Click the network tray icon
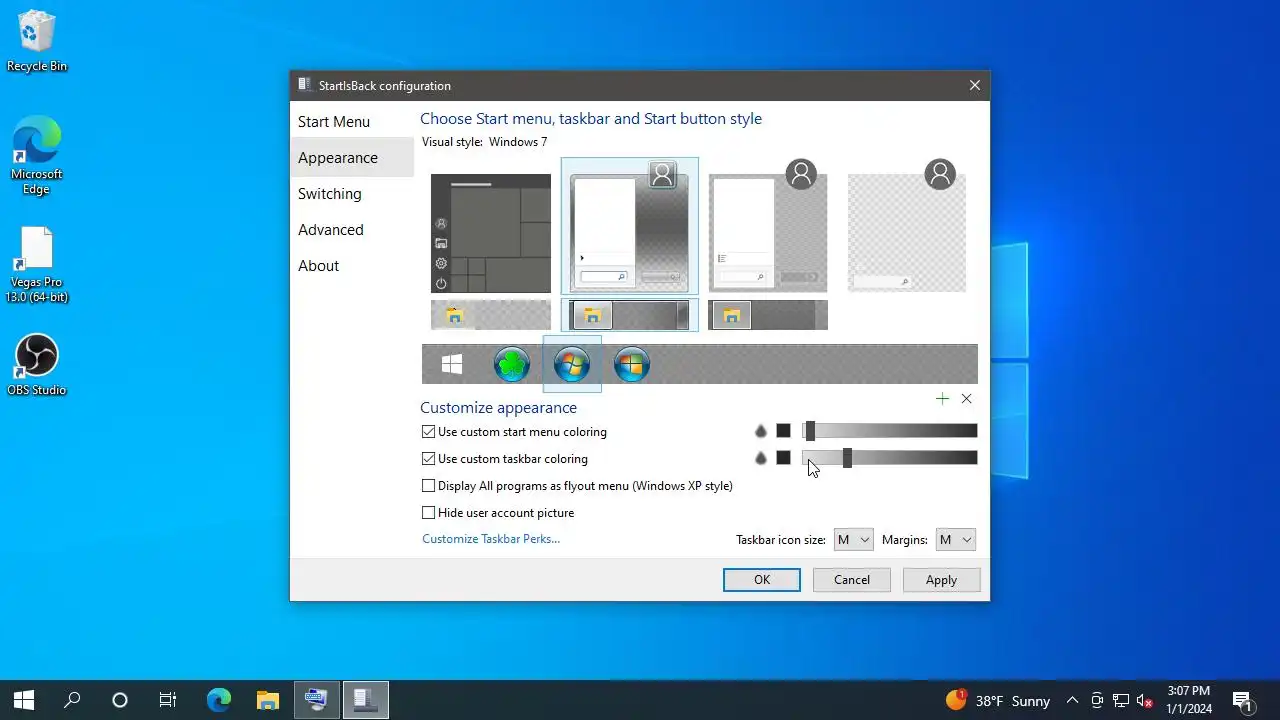This screenshot has height=720, width=1280. (x=1121, y=701)
